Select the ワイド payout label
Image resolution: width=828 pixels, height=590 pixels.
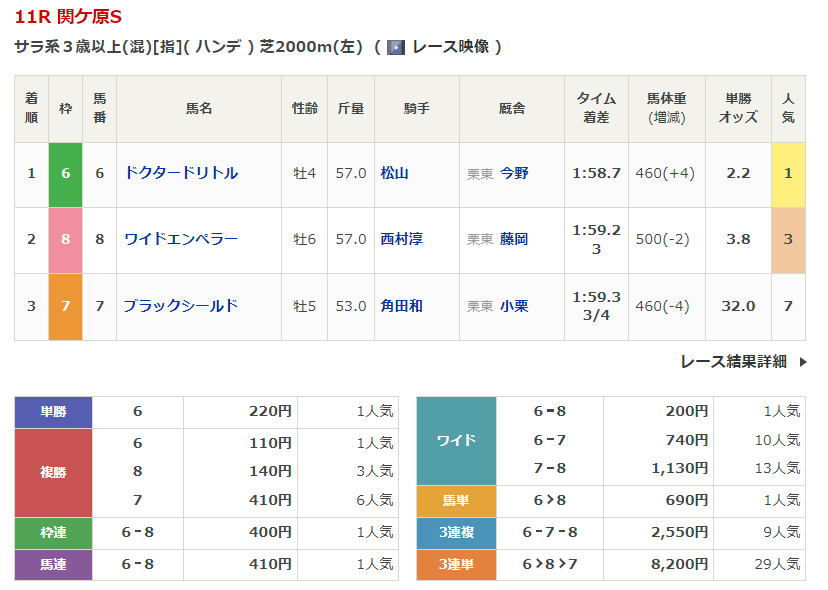(x=456, y=440)
